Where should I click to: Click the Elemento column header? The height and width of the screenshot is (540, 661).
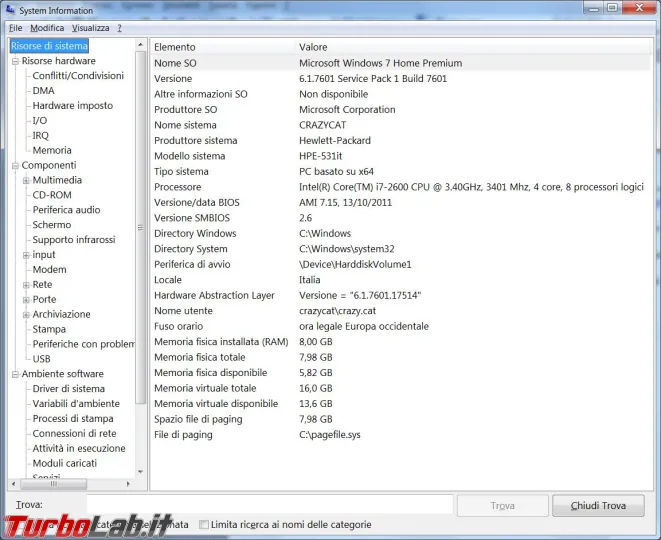(x=222, y=47)
